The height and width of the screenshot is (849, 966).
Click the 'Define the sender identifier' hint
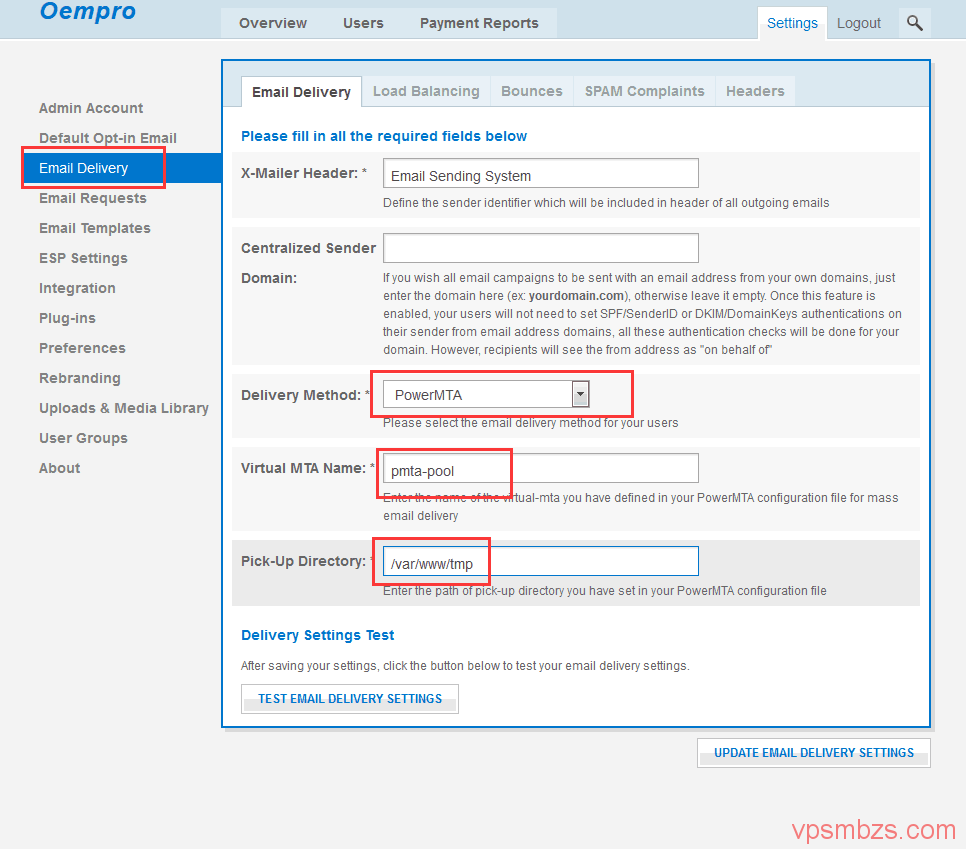[x=606, y=203]
